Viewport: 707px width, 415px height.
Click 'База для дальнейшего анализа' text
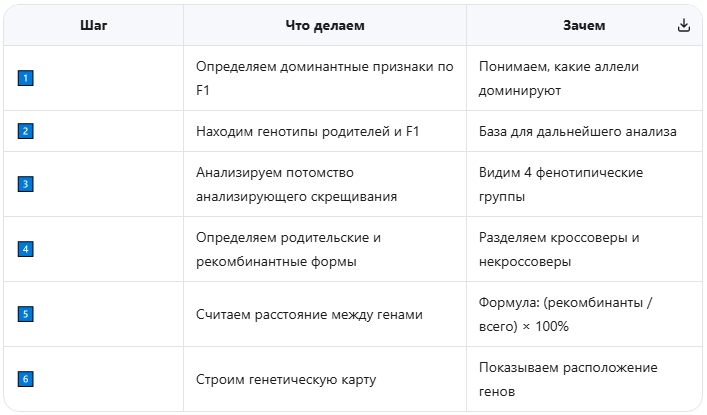point(577,131)
